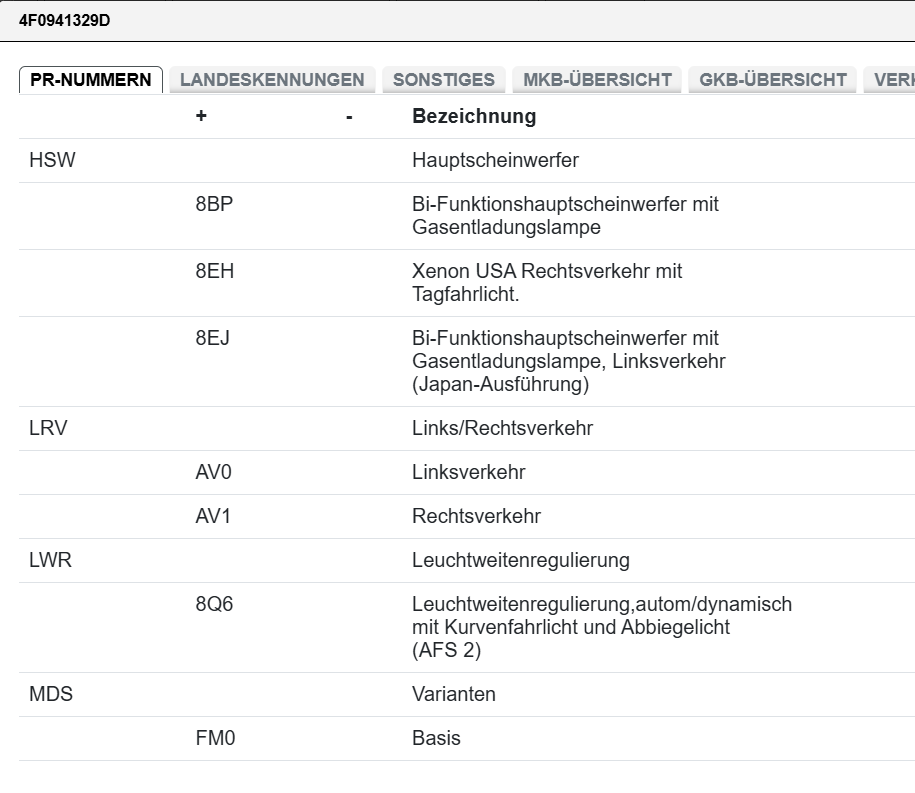Select the 8EJ Japan-Ausführung entry
The width and height of the screenshot is (915, 793).
coord(467,362)
